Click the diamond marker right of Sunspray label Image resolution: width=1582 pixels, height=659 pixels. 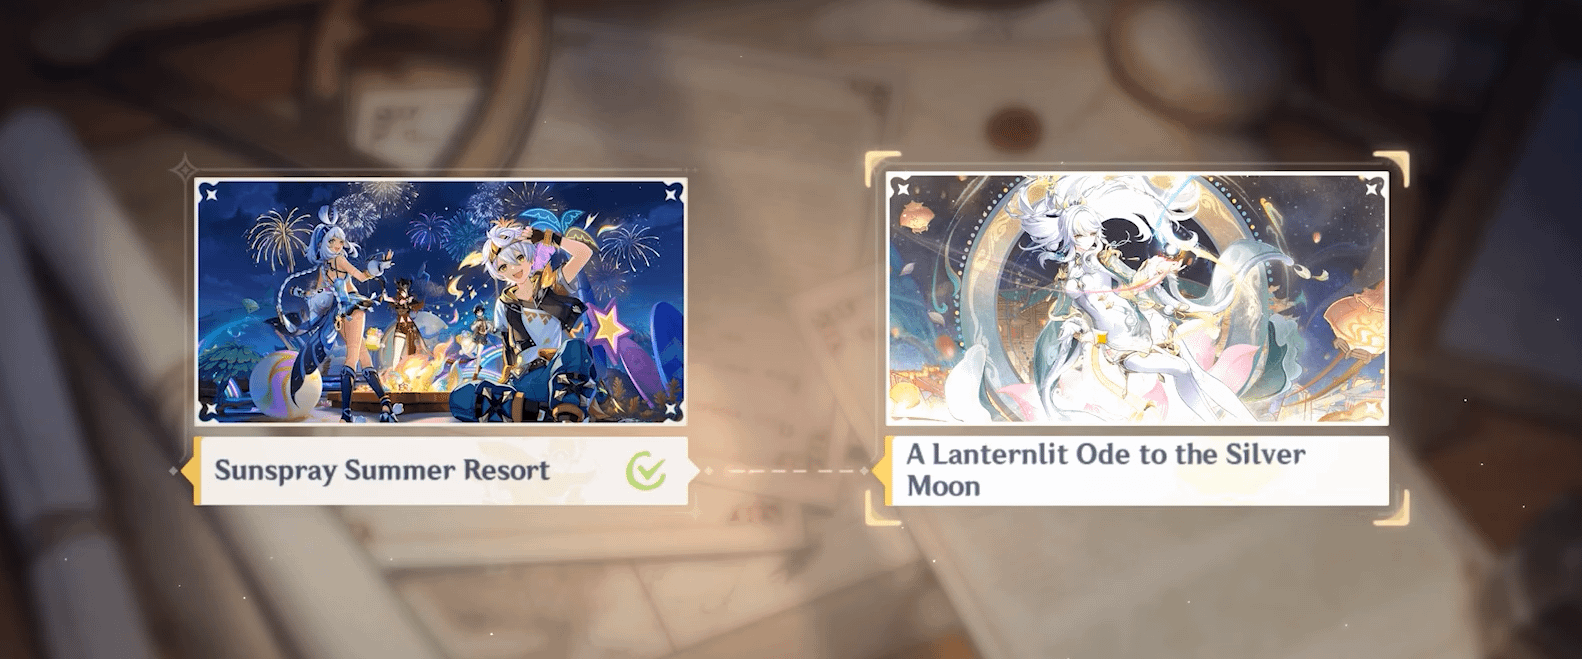coord(708,470)
